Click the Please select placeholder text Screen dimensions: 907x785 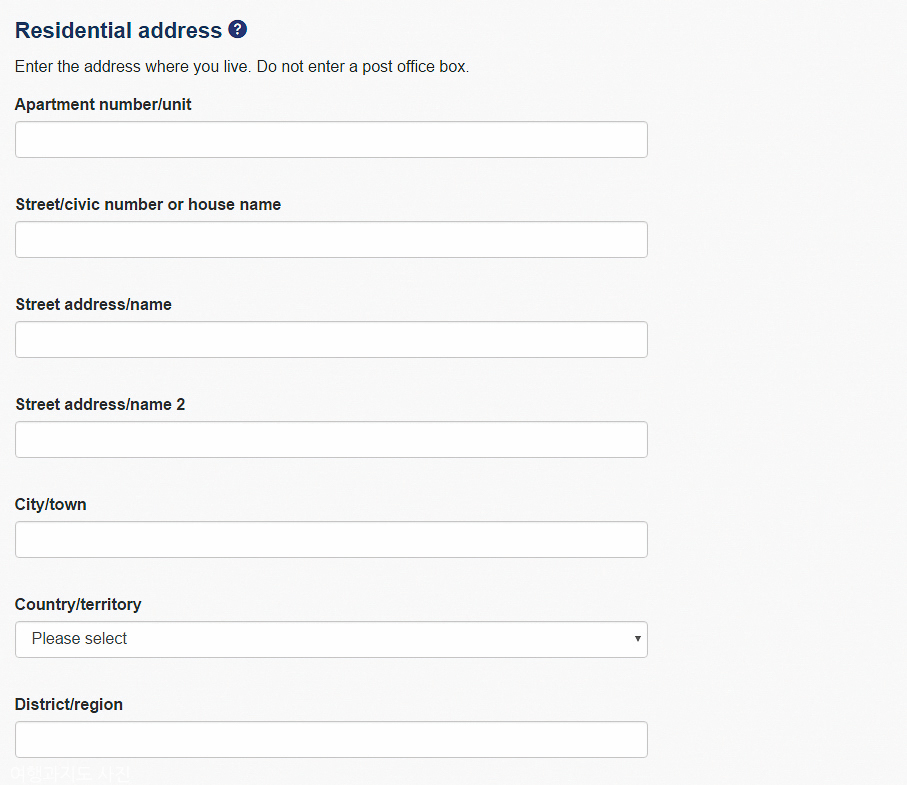(79, 639)
